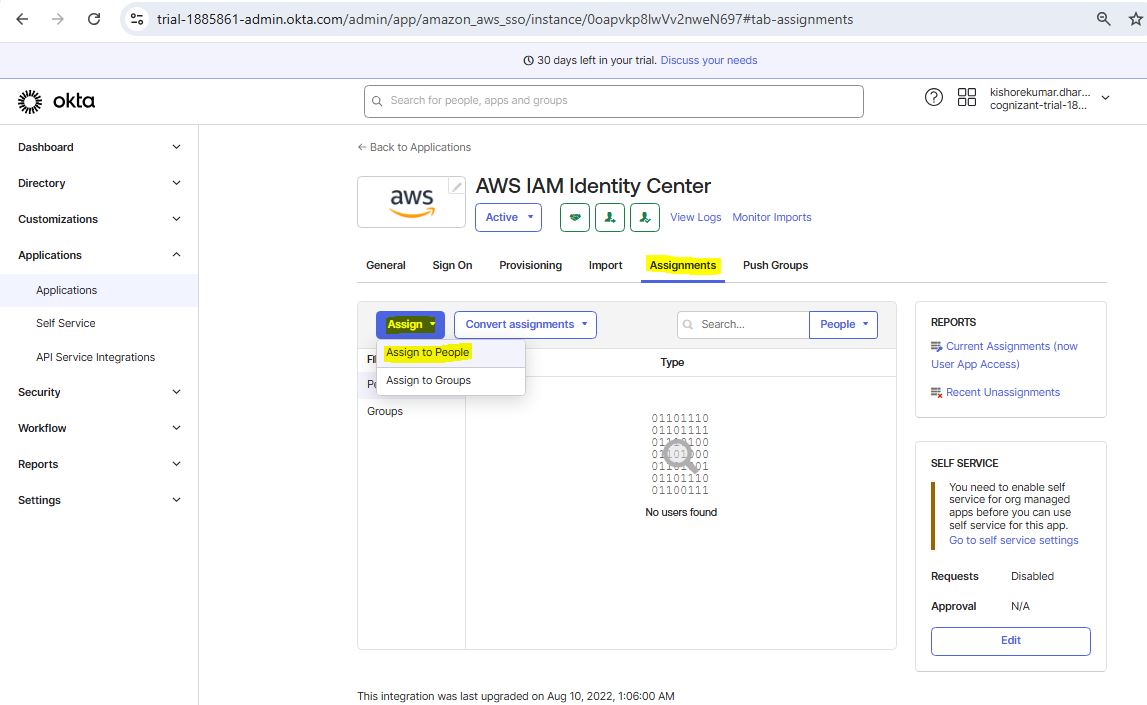Expand the Security sidebar section

coord(99,392)
